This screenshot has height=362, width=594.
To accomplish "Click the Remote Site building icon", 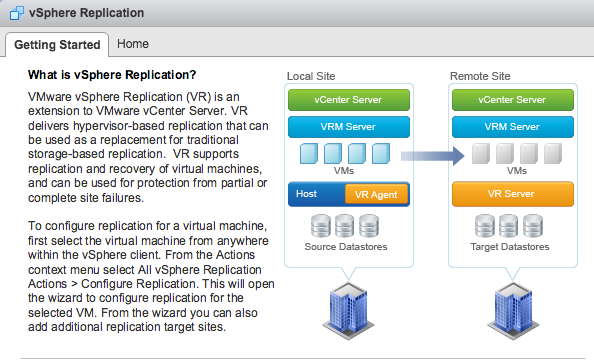I will click(x=513, y=311).
